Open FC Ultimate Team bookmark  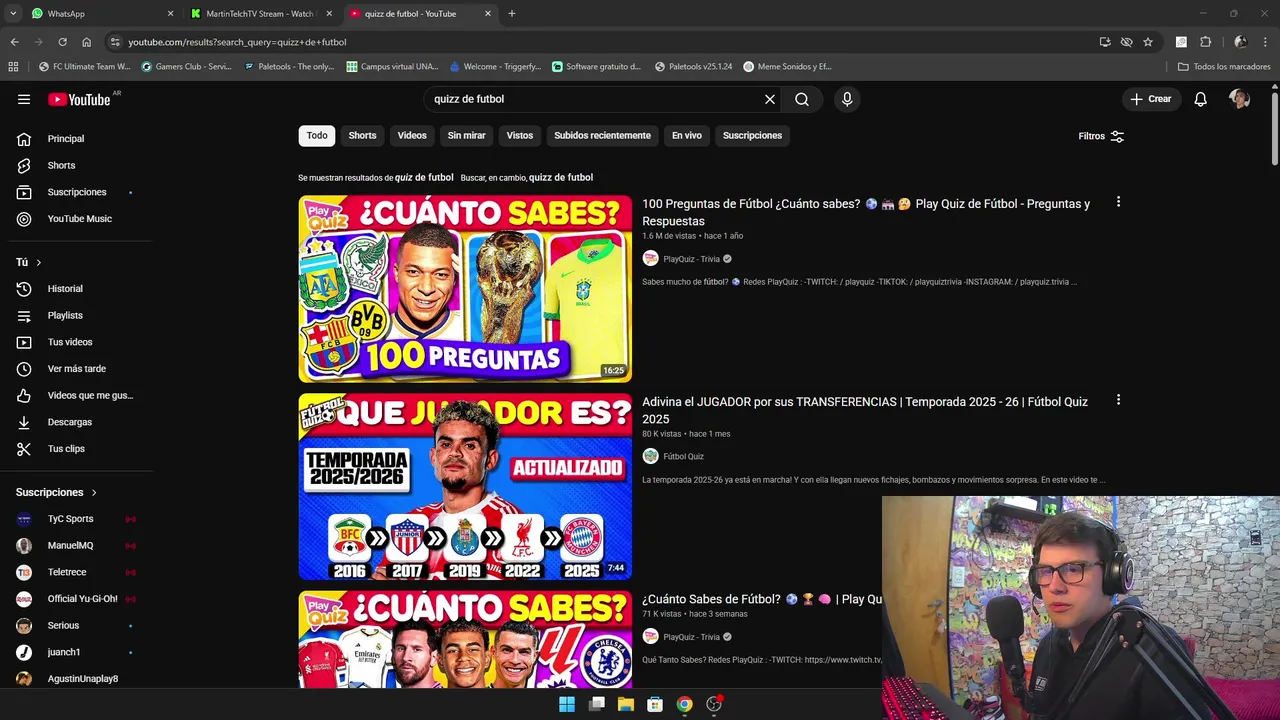[x=84, y=67]
